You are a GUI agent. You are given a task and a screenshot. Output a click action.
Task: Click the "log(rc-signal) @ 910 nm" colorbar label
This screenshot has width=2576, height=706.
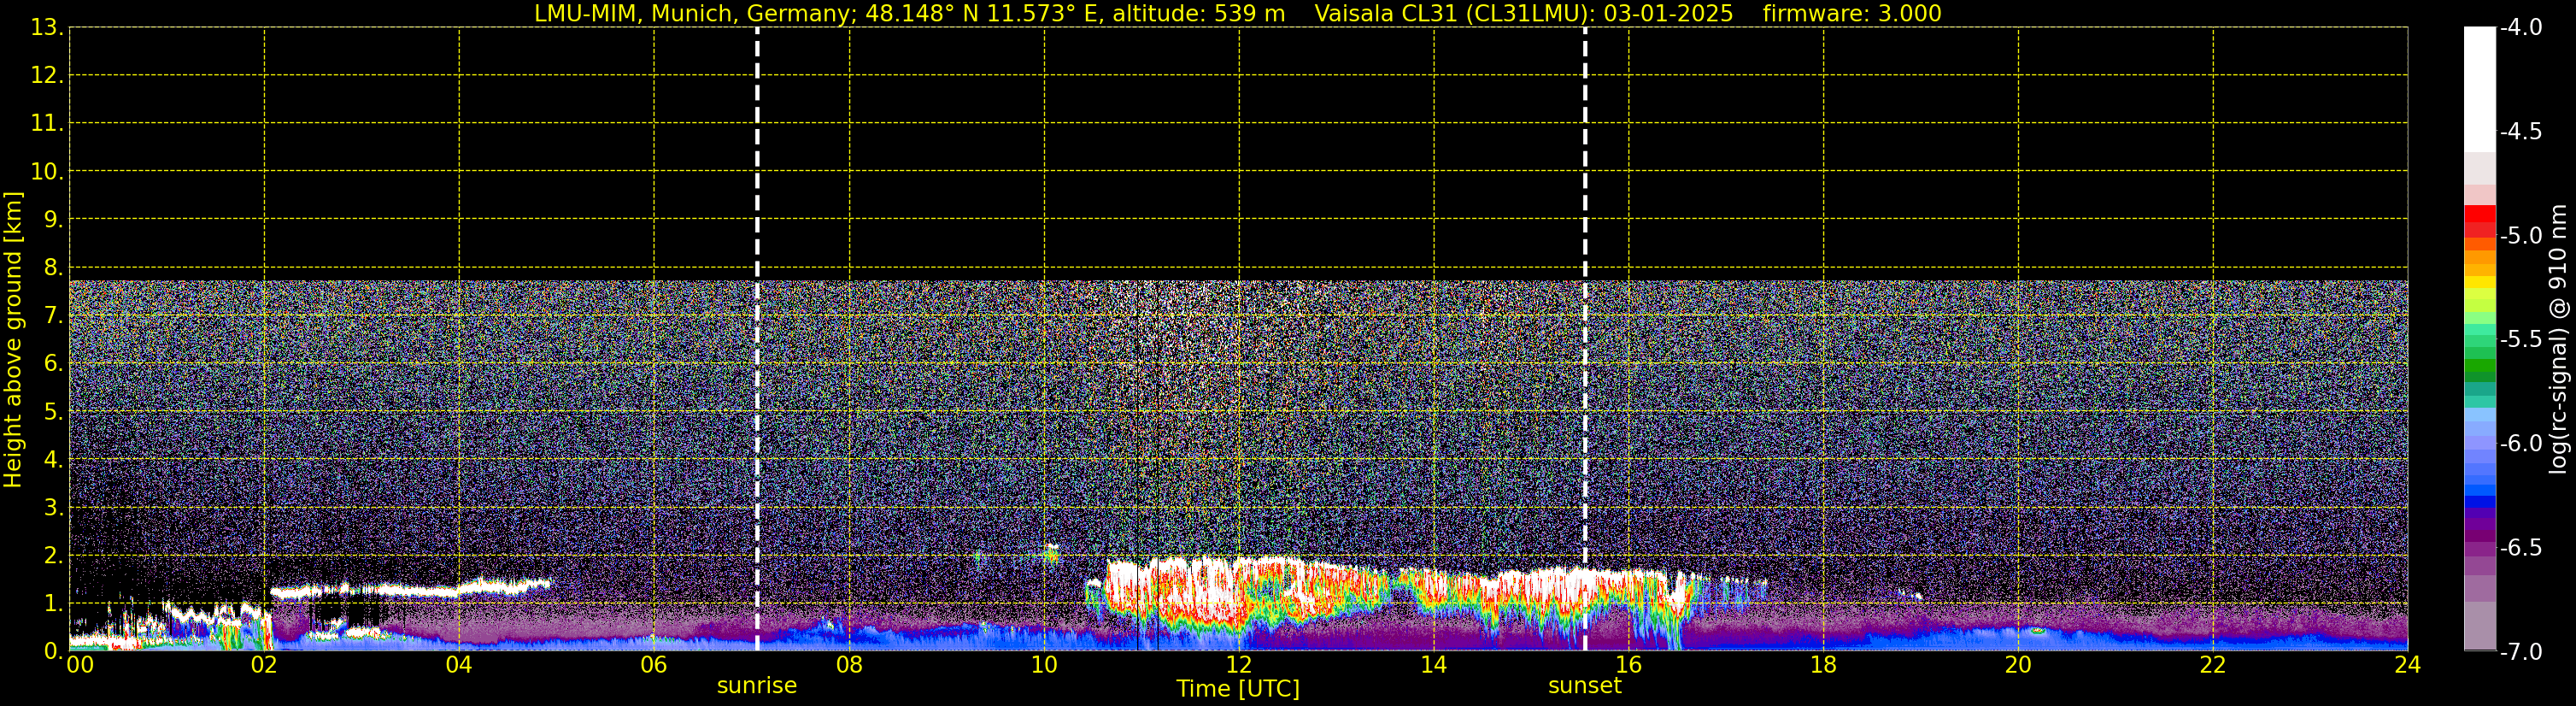tap(2559, 339)
